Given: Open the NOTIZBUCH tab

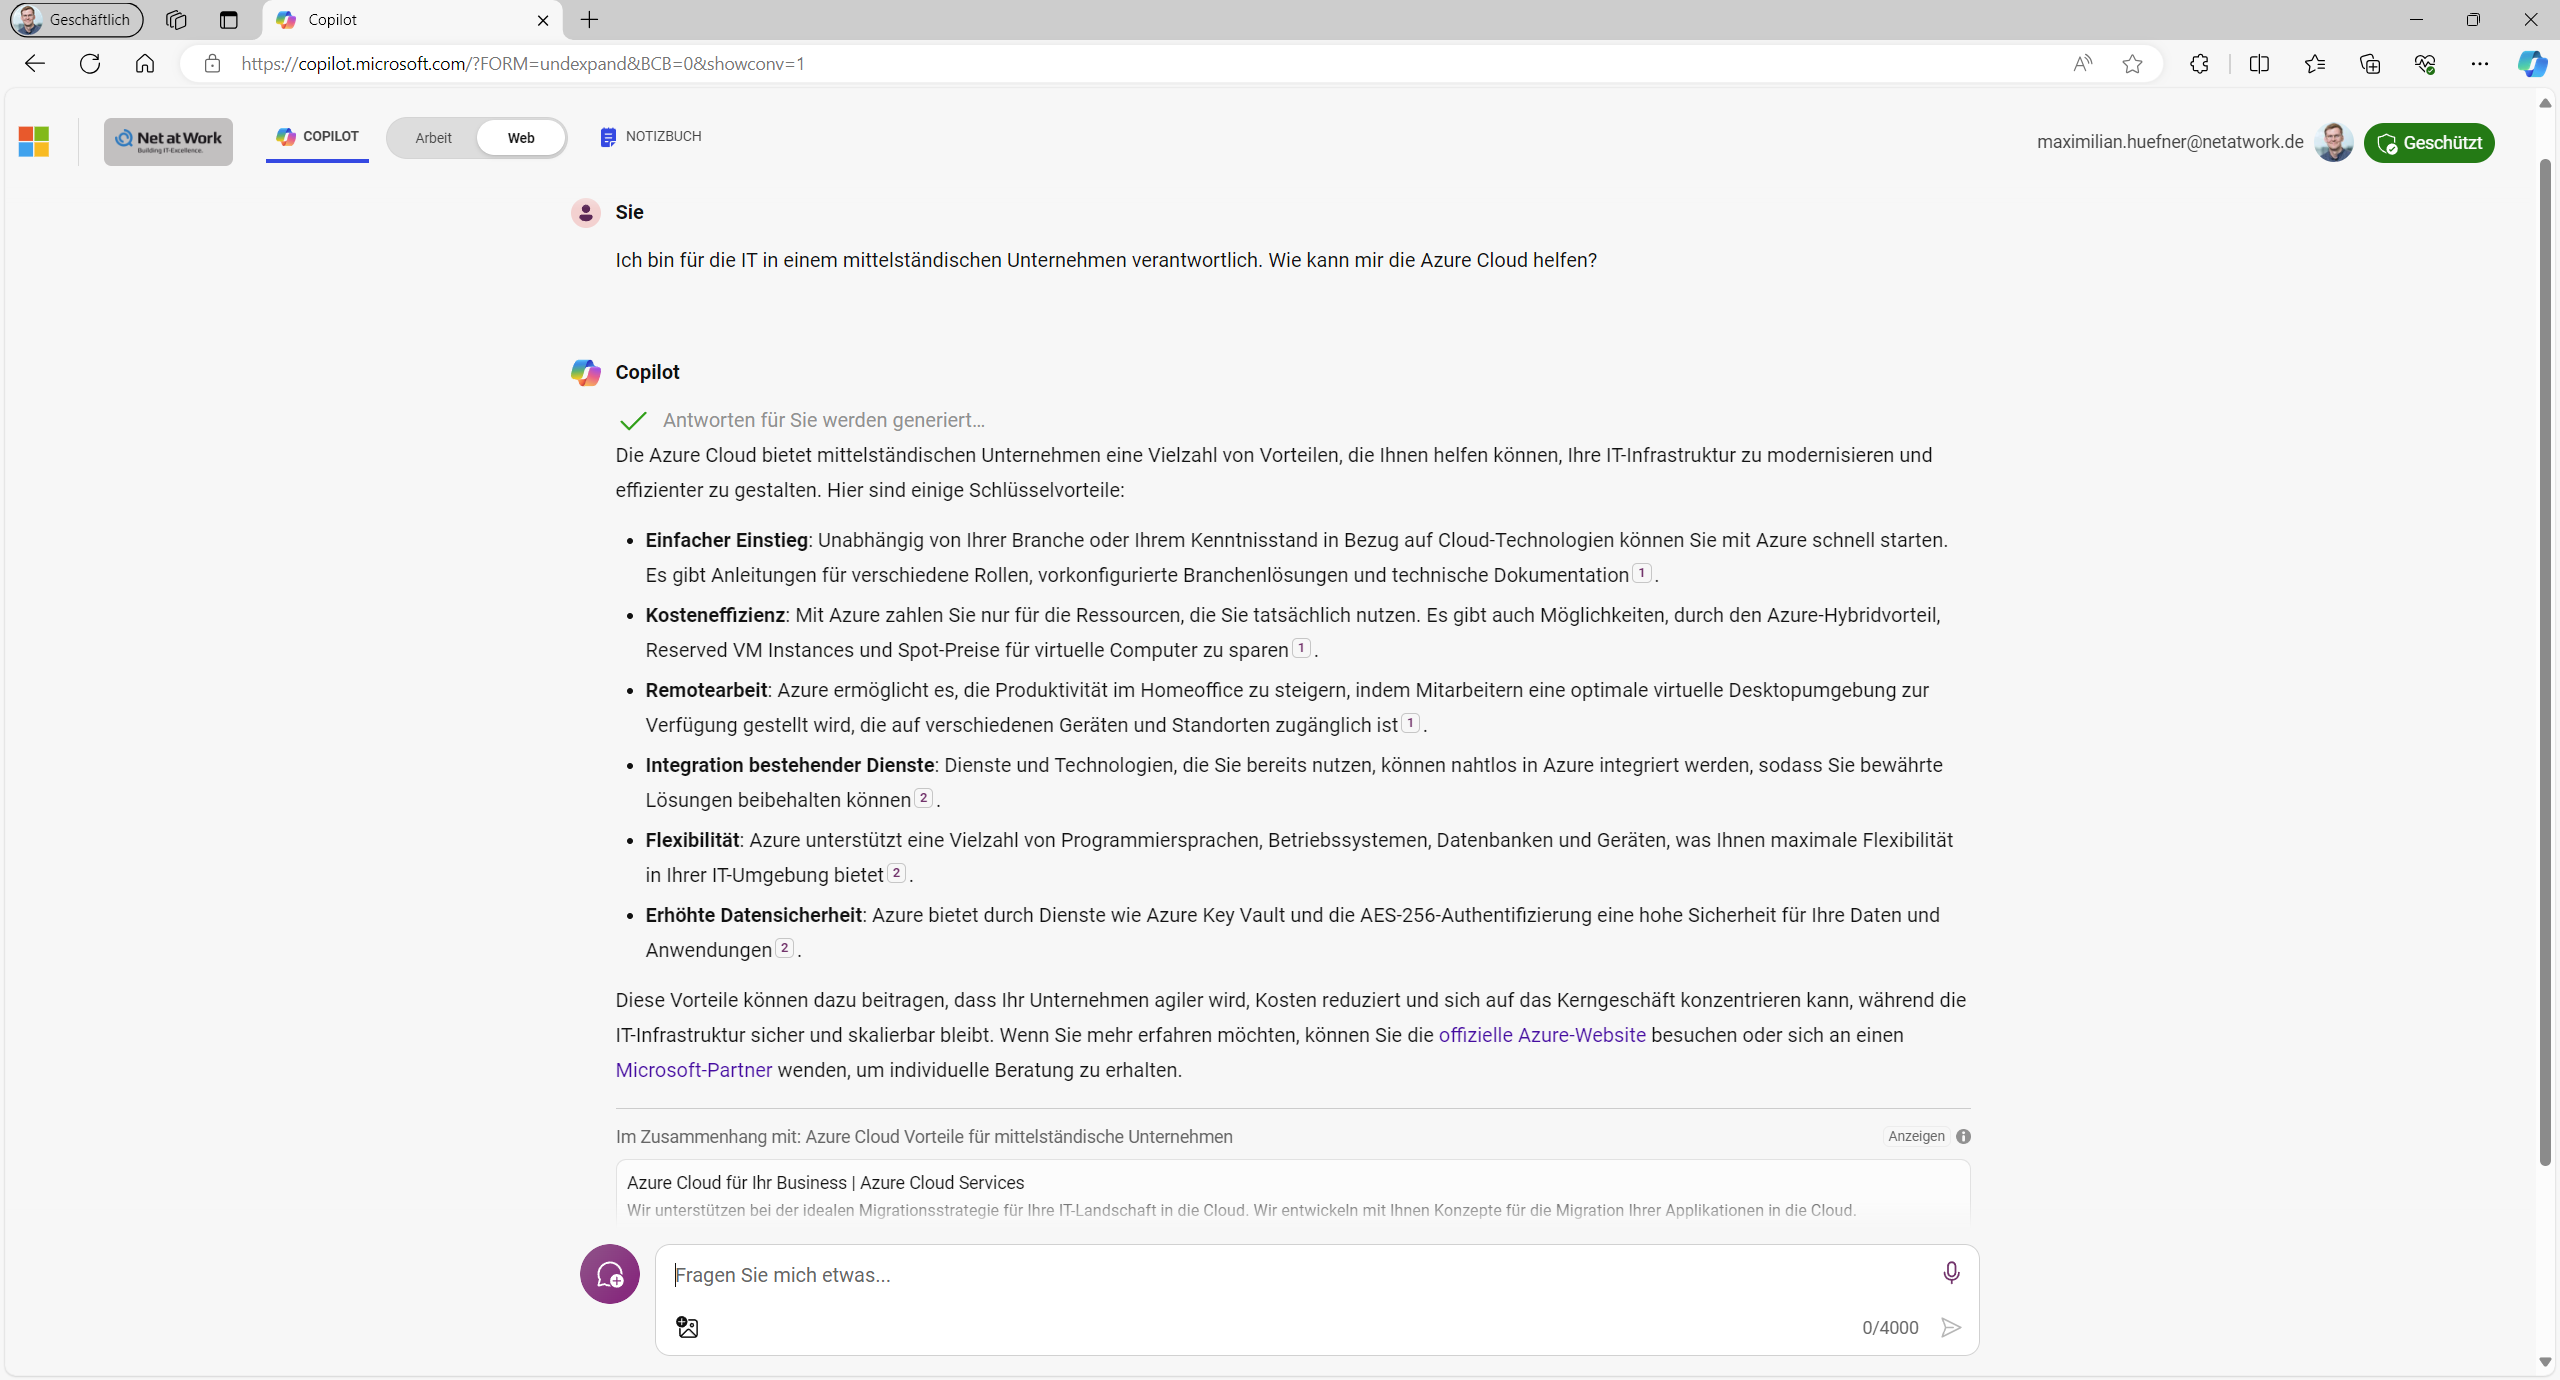Looking at the screenshot, I should (651, 137).
